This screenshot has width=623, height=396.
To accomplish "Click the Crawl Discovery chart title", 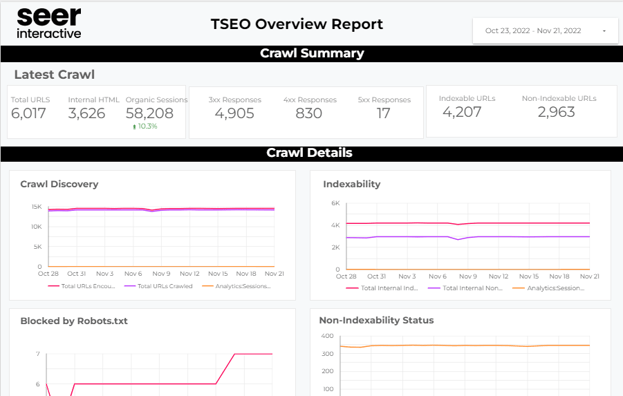I will tap(59, 184).
